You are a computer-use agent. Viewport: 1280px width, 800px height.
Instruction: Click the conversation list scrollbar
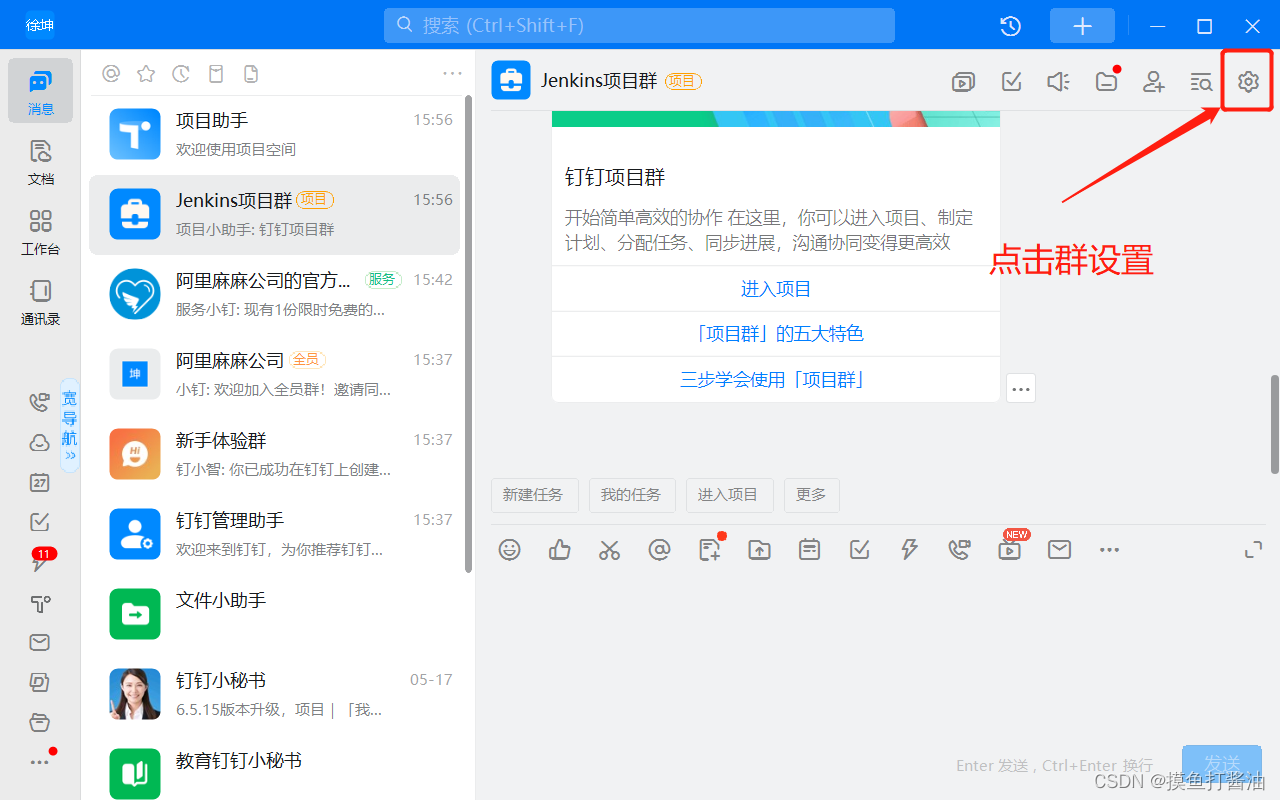point(469,335)
